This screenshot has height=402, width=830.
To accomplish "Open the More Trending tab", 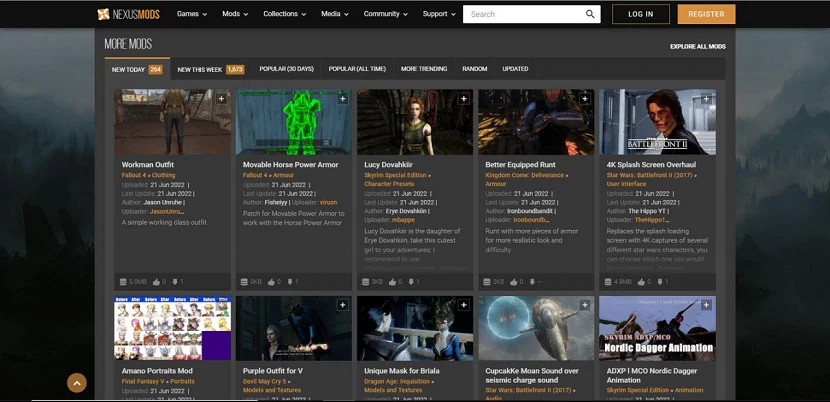I will coord(424,69).
